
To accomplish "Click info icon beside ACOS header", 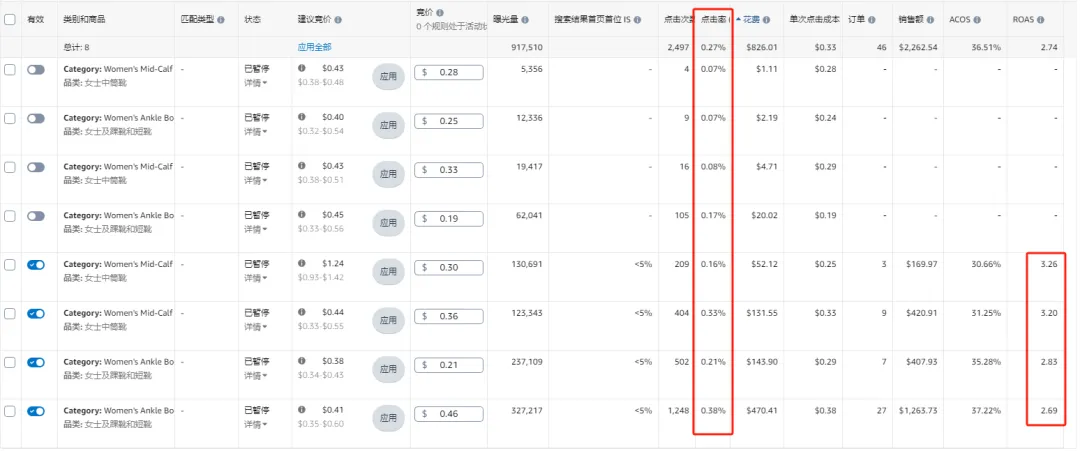I will click(977, 20).
